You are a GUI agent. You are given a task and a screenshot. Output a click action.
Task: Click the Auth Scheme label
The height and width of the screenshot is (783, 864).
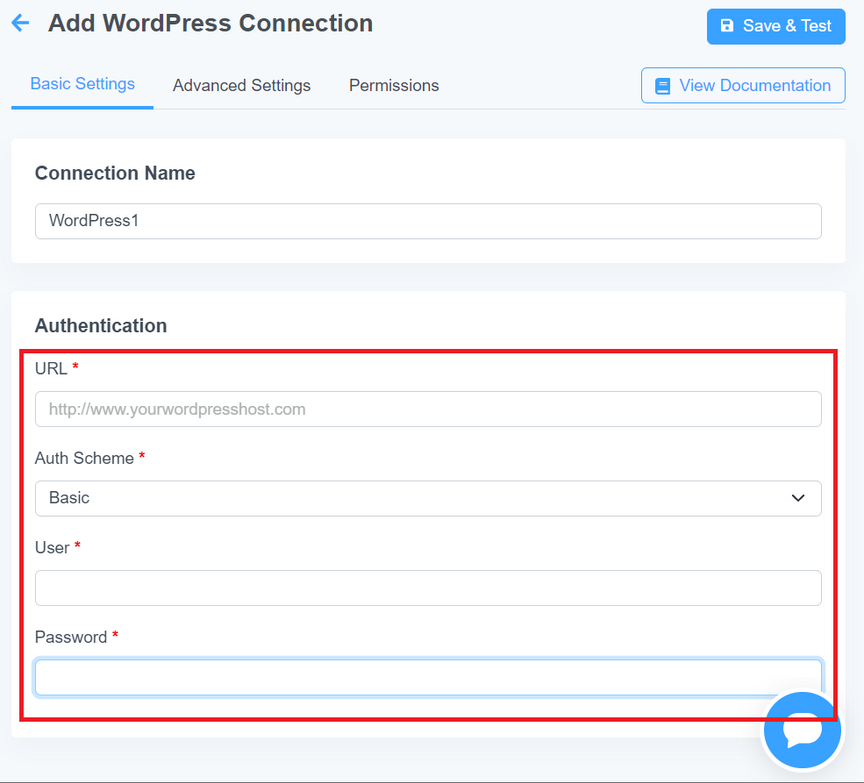[x=84, y=458]
